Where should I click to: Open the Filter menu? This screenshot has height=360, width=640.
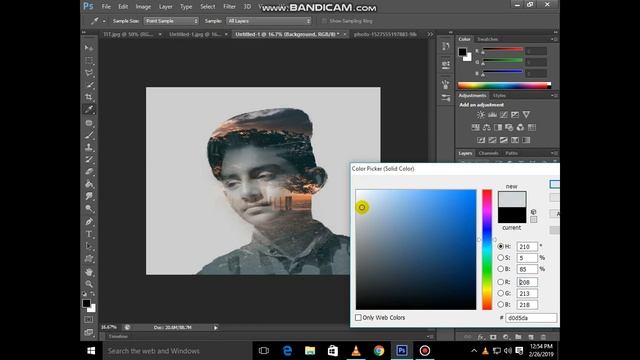coord(229,7)
